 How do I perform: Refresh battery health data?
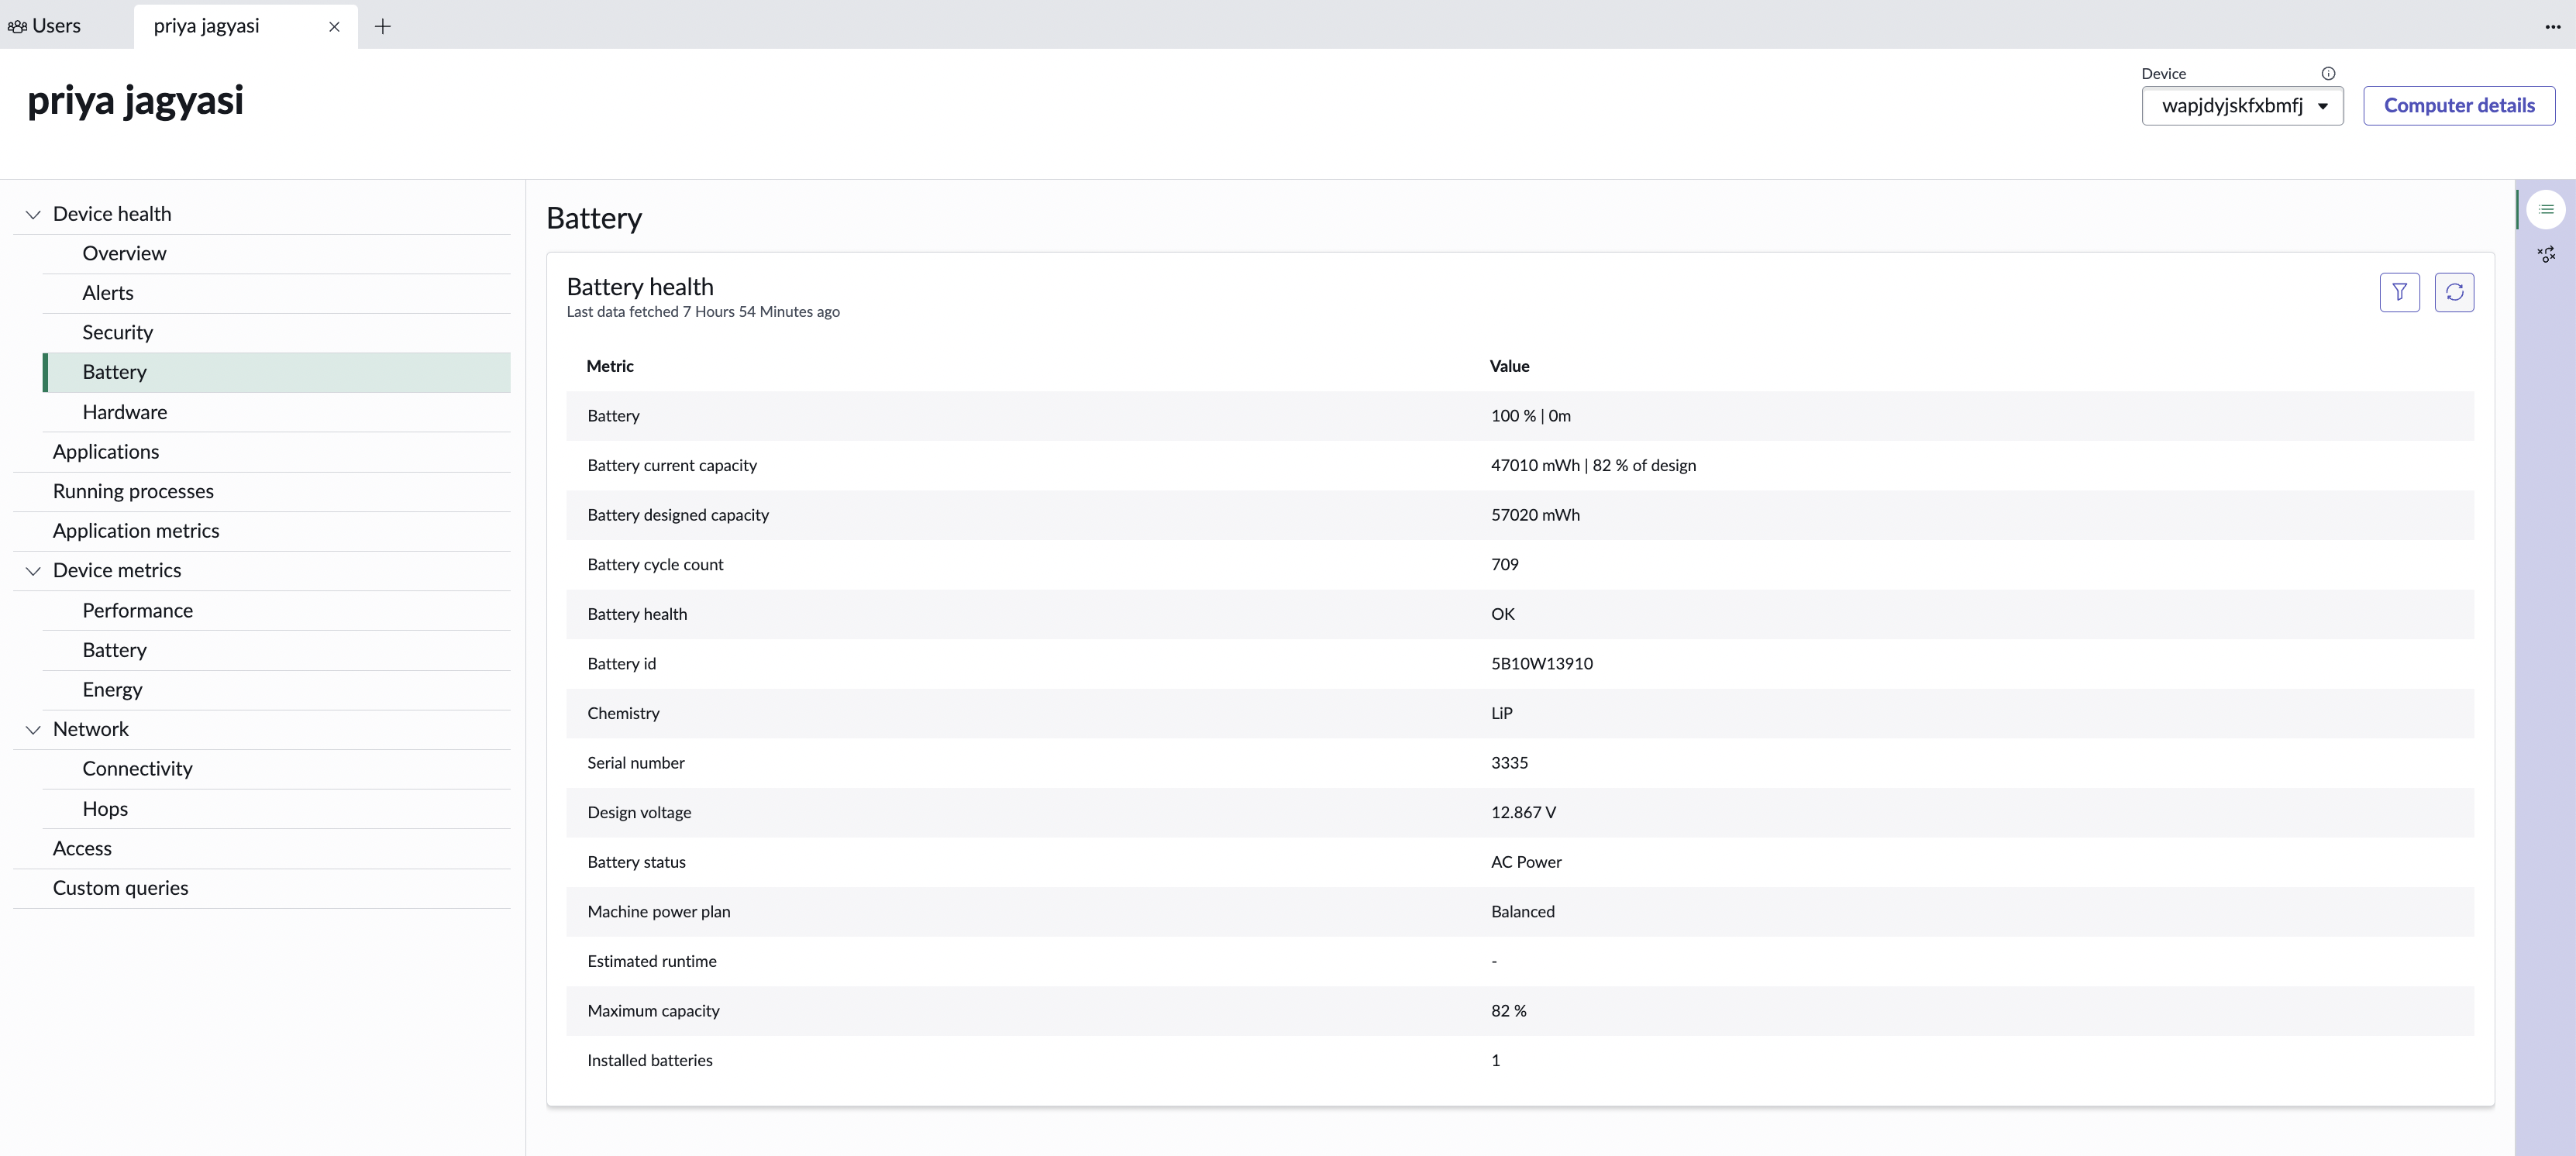(2454, 292)
